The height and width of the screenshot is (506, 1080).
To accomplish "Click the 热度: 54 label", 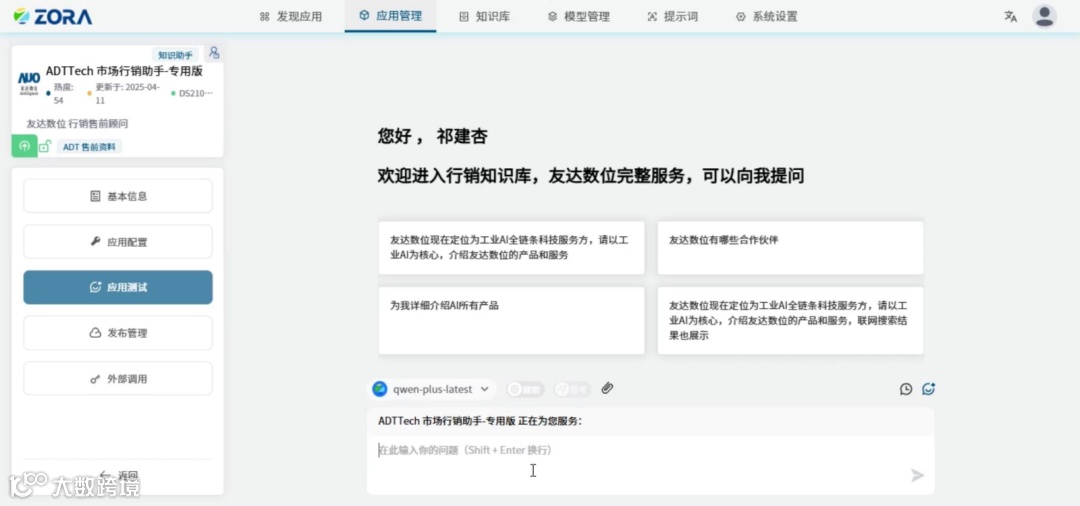I will (x=63, y=94).
